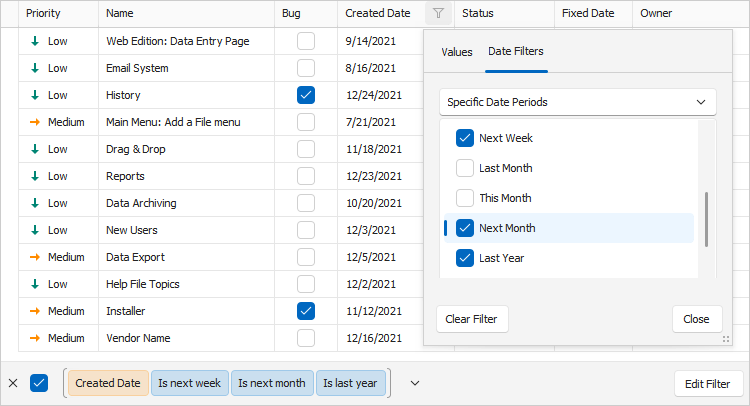Click the Medium priority arrow for Installer
This screenshot has width=750, height=406.
pyautogui.click(x=35, y=311)
